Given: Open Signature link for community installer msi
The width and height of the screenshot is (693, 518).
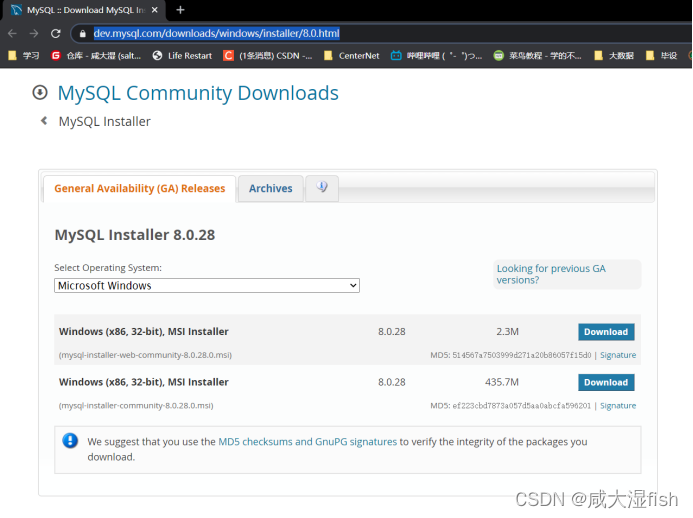Looking at the screenshot, I should [x=618, y=405].
